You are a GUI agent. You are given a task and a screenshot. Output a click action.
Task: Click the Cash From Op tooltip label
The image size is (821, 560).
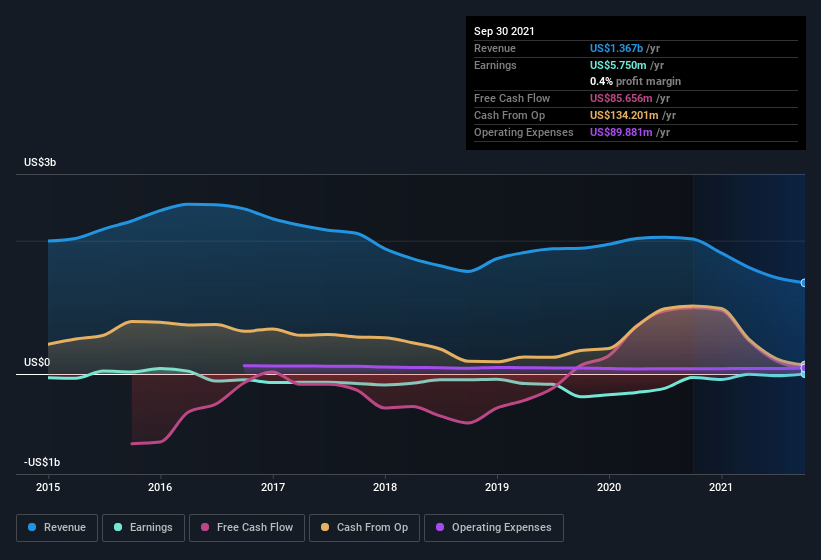click(x=509, y=115)
